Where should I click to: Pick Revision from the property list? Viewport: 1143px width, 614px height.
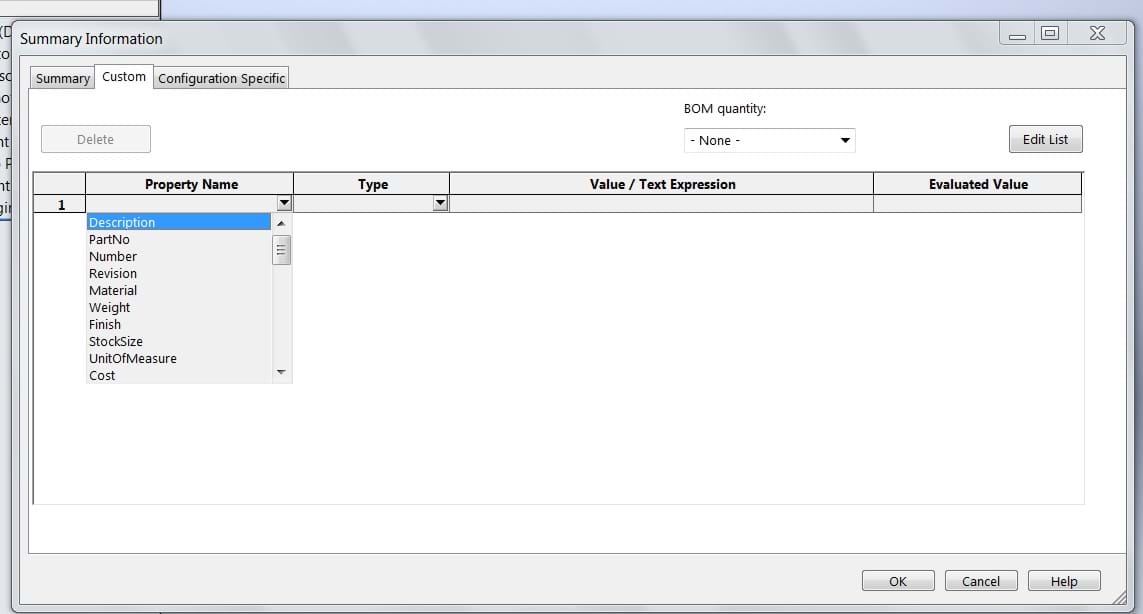click(x=113, y=274)
